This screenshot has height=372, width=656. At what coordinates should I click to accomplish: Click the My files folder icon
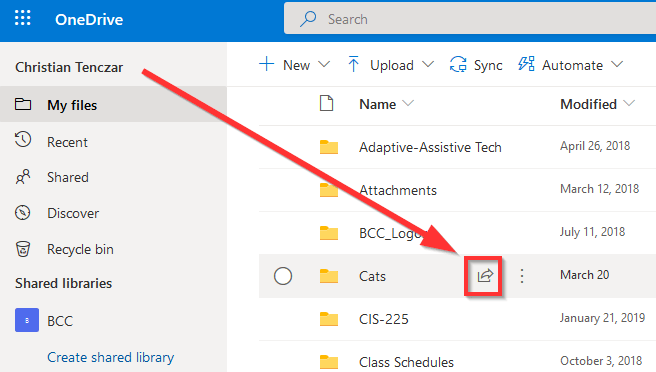[x=23, y=104]
